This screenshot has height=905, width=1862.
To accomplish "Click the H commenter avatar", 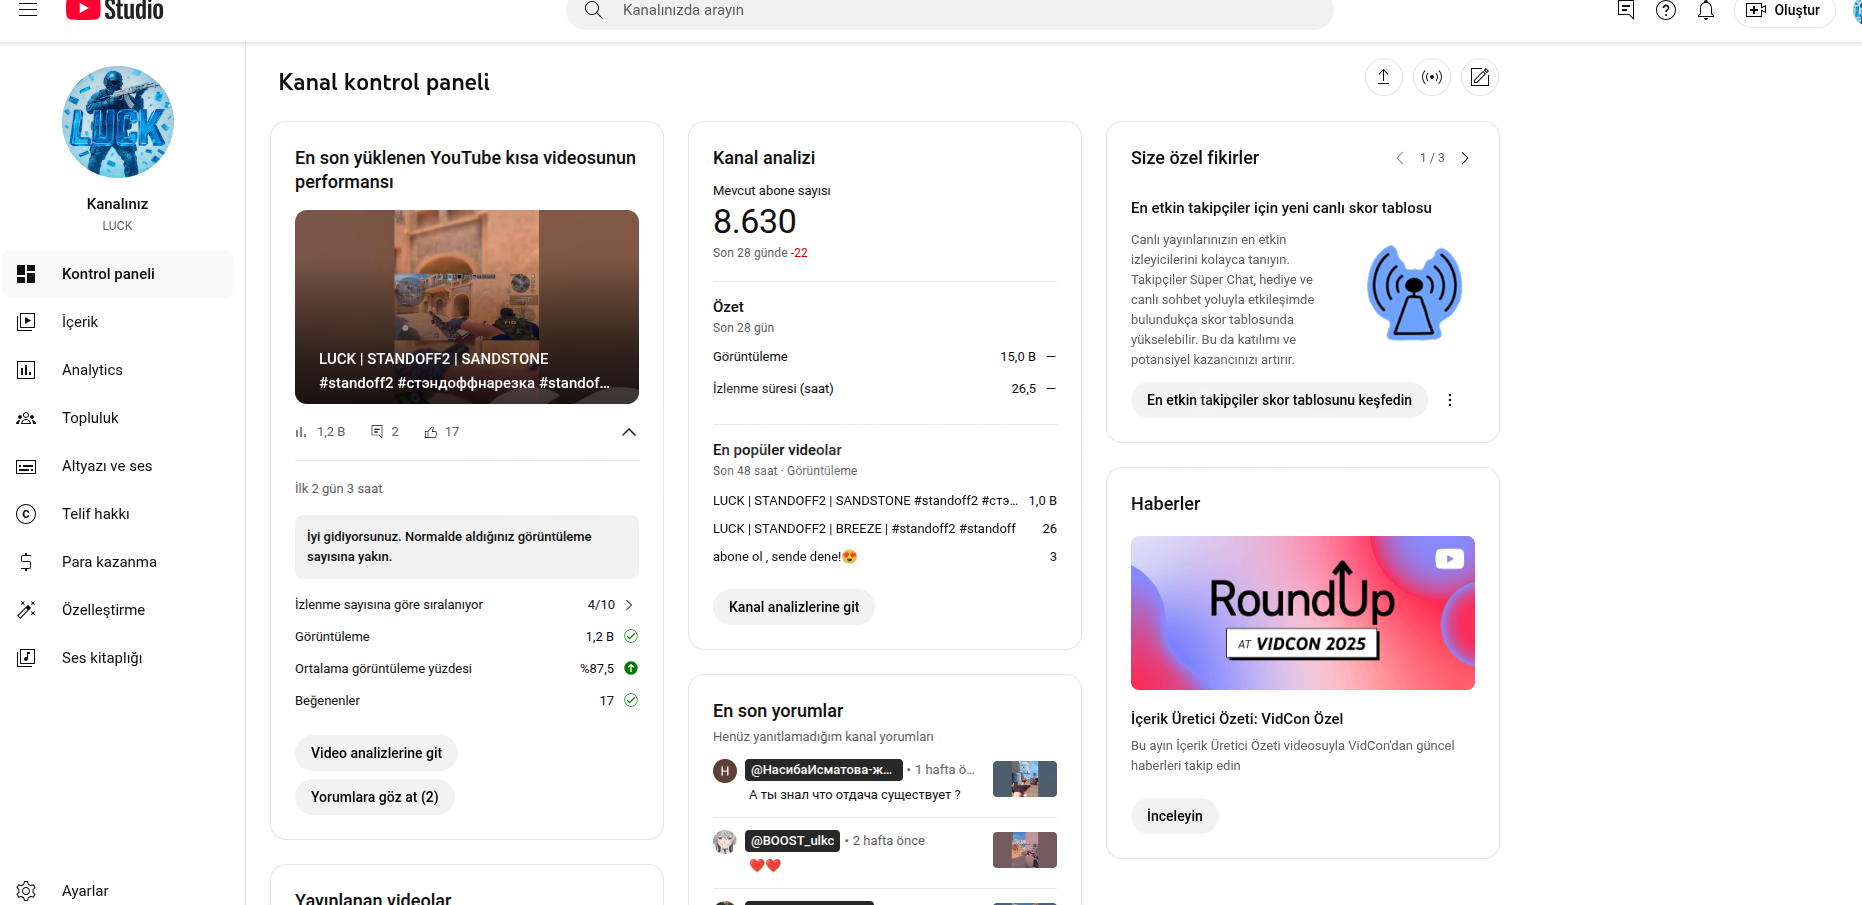I will tap(725, 771).
